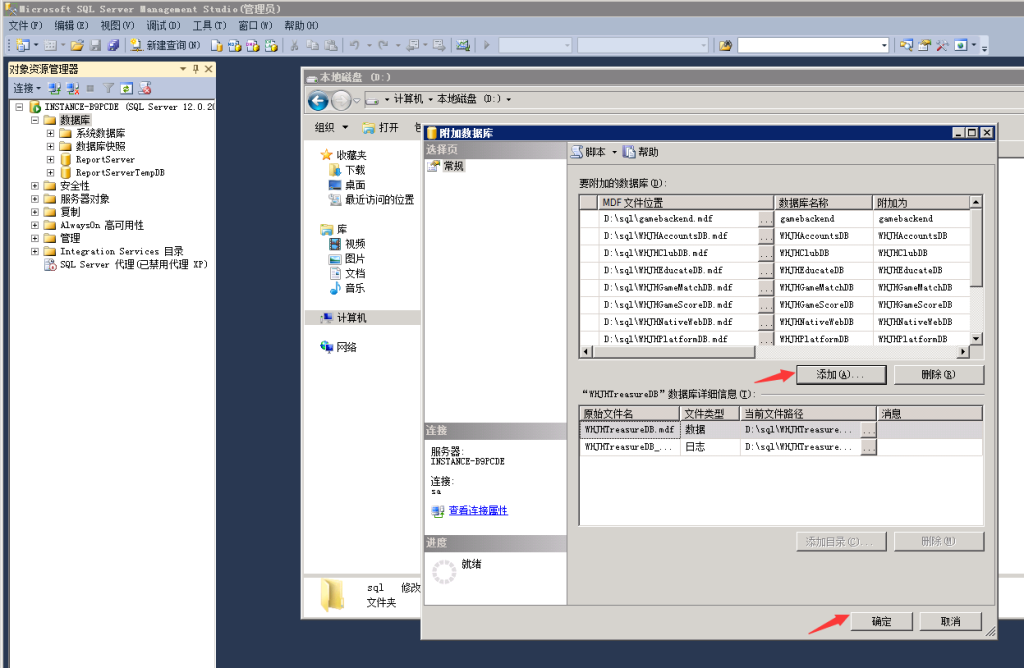The height and width of the screenshot is (668, 1024).
Task: Pin the Object Explorer panel with pushpin icon
Action: (196, 69)
